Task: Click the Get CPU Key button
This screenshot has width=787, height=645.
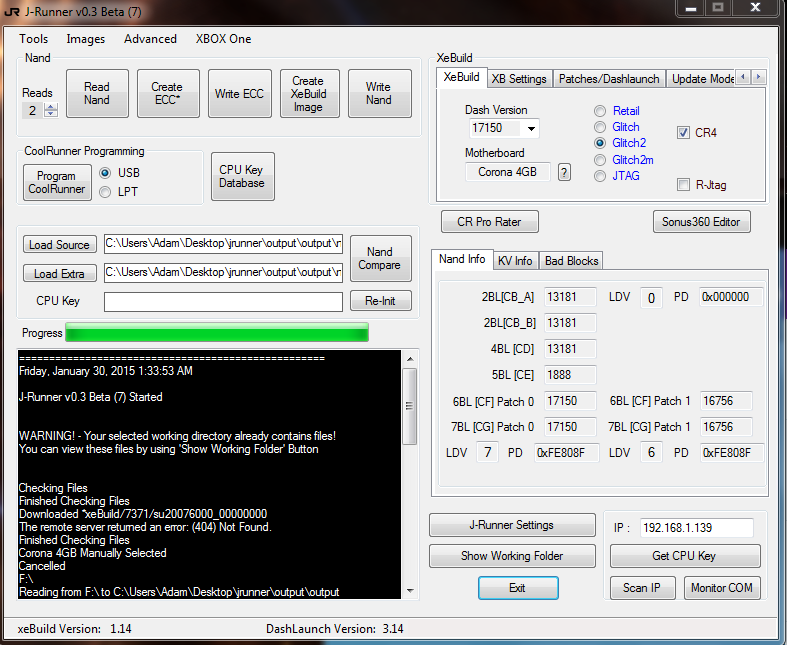Action: pos(685,556)
